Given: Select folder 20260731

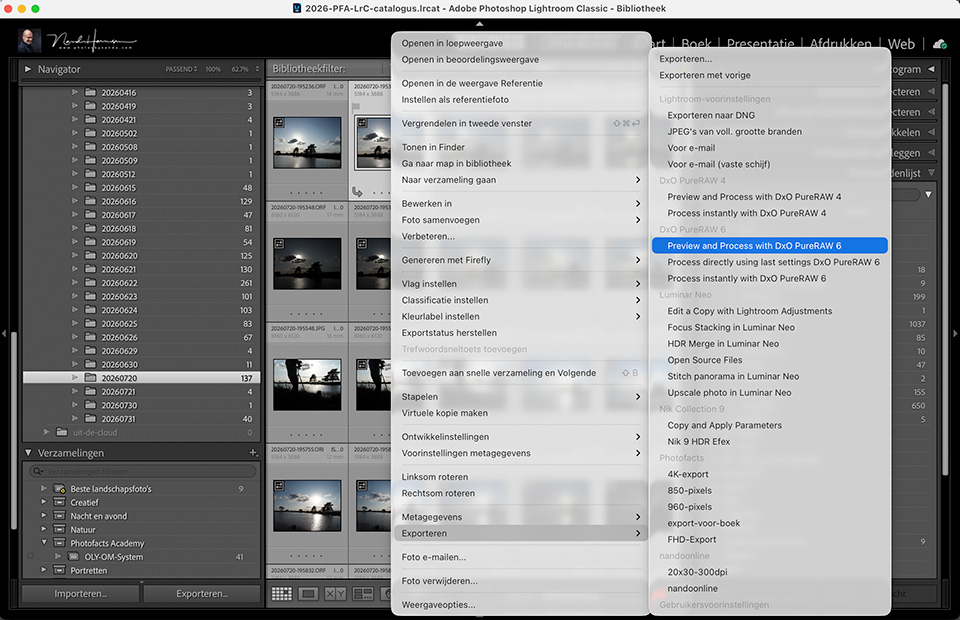Looking at the screenshot, I should (x=141, y=419).
